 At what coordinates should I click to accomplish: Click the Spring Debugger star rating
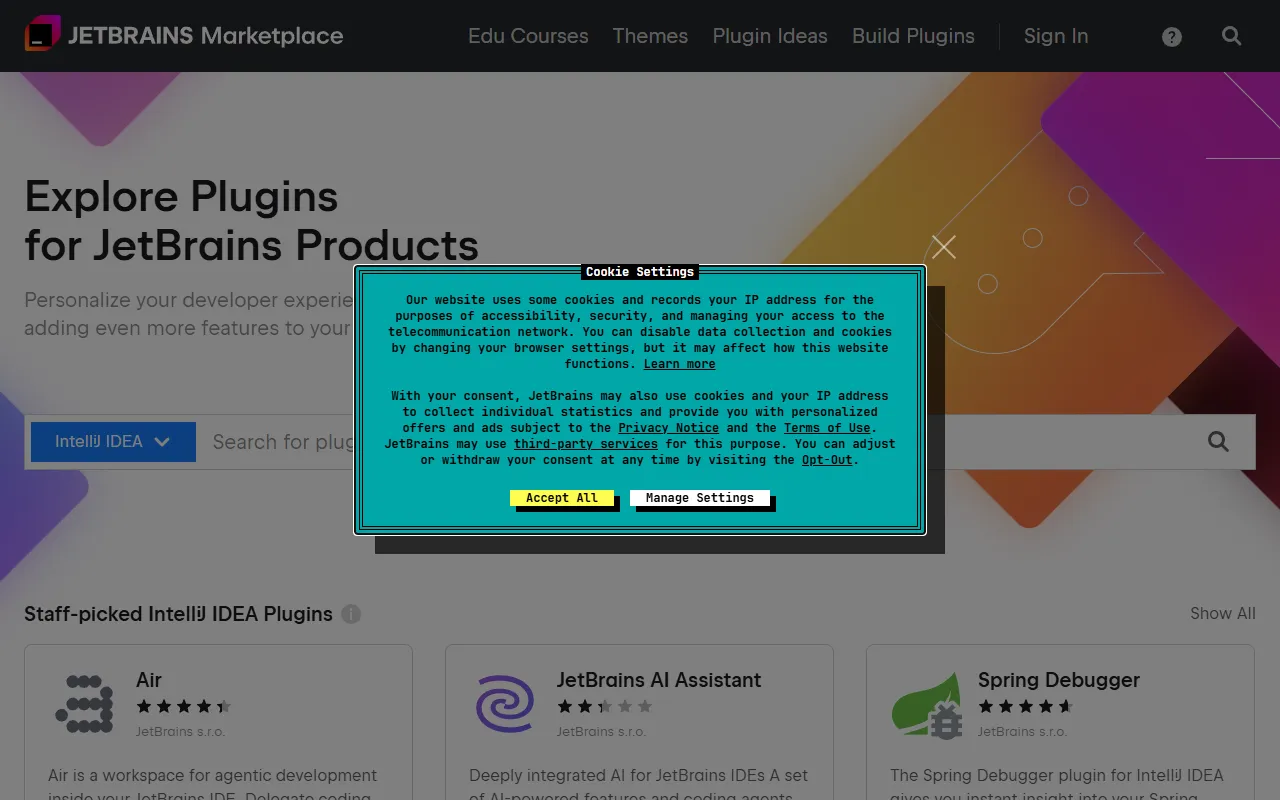pos(1025,706)
